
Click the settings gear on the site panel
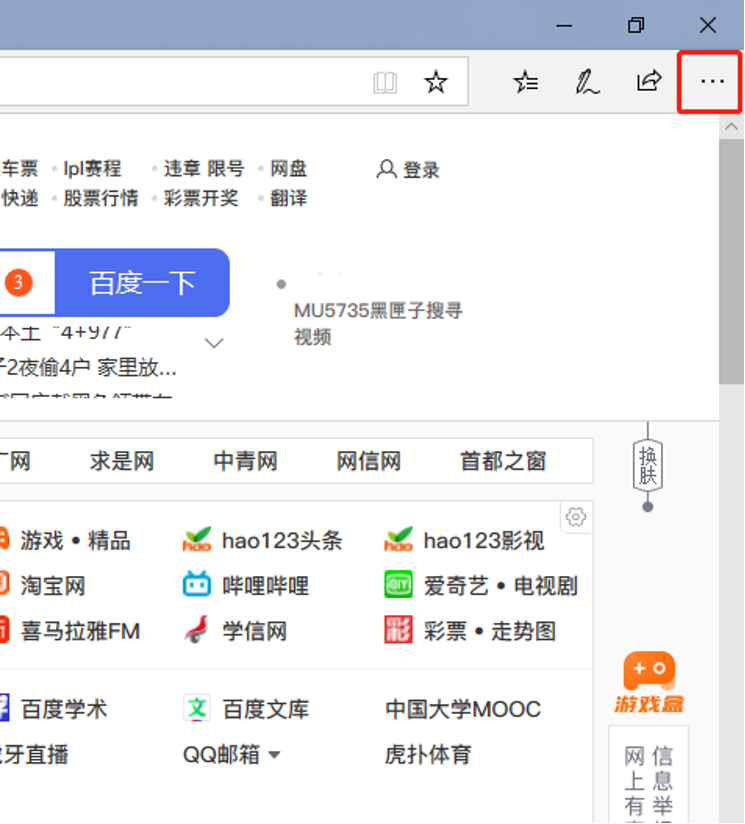pyautogui.click(x=575, y=517)
